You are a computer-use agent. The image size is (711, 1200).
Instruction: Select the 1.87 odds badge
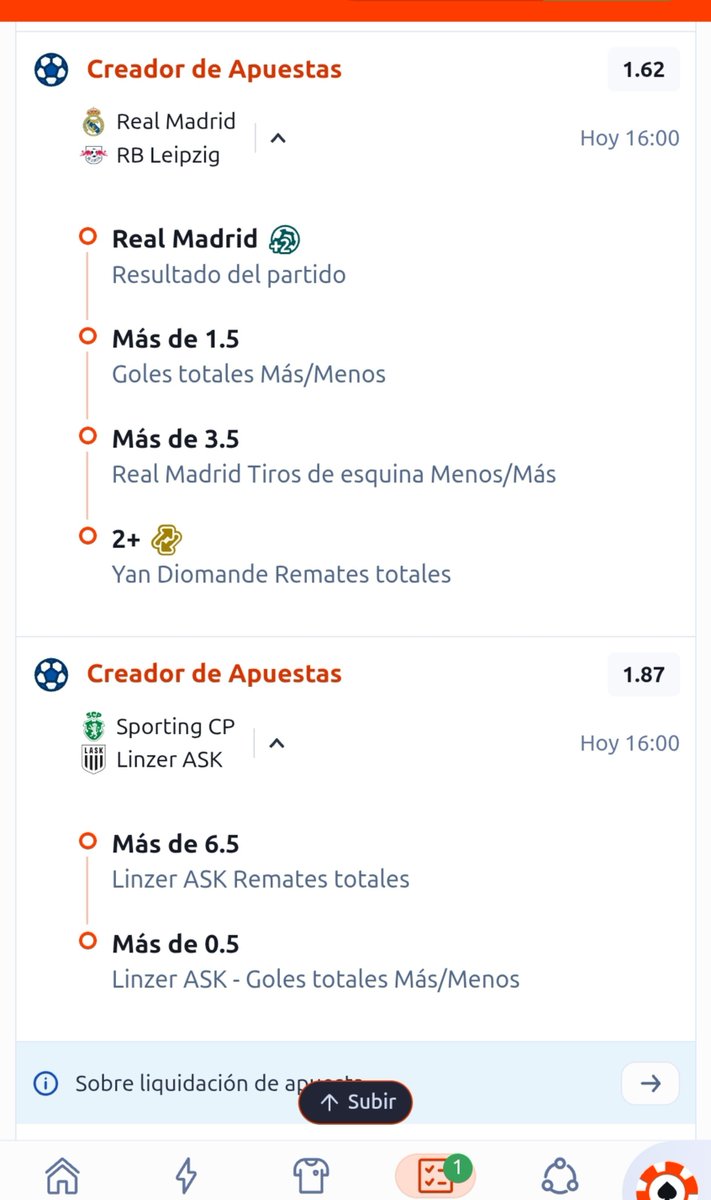[643, 675]
